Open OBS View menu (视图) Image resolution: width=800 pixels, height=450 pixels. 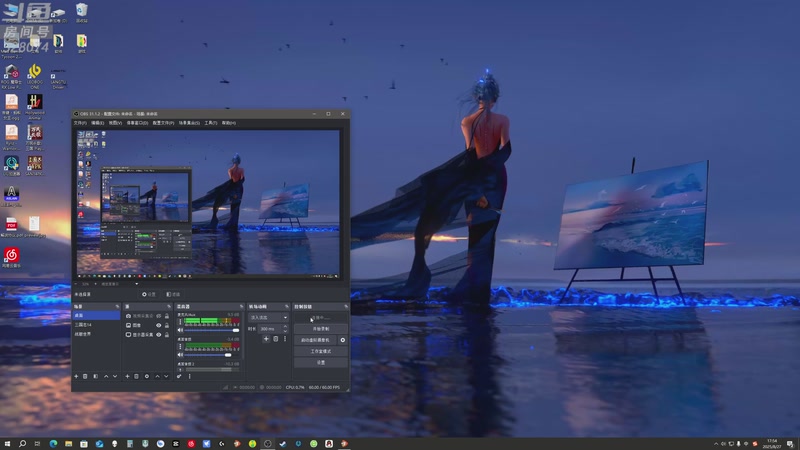point(115,123)
